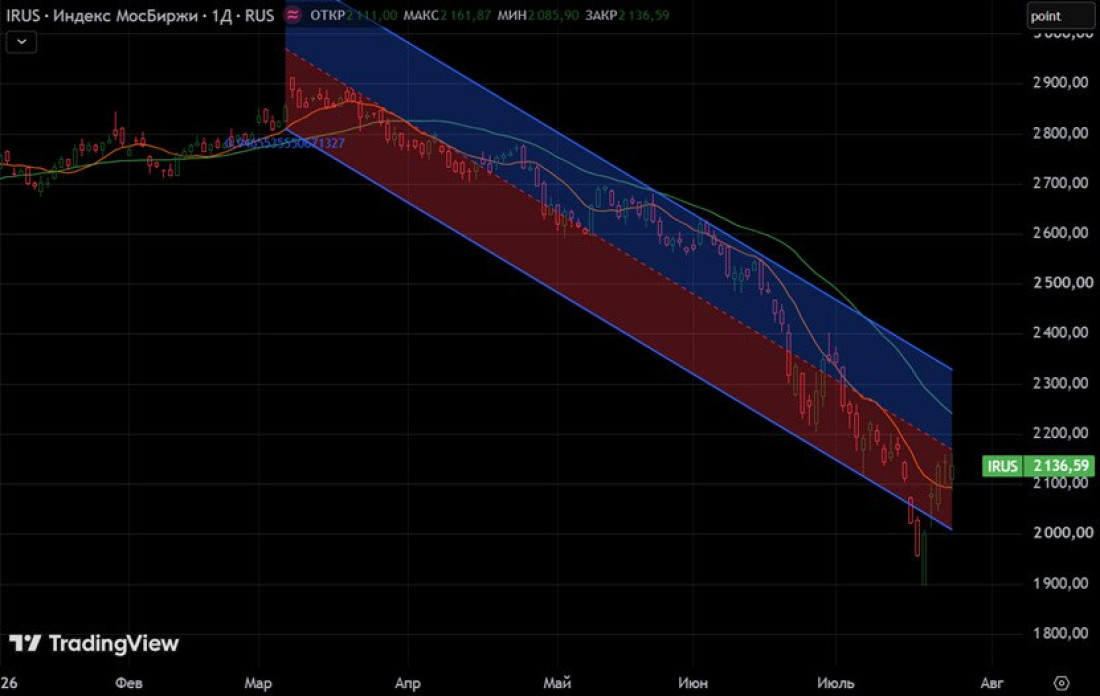The width and height of the screenshot is (1100, 696).
Task: Click the 1 900,00 price scale label
Action: tap(1061, 582)
